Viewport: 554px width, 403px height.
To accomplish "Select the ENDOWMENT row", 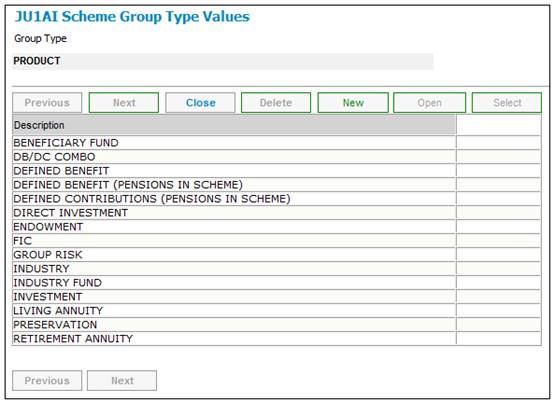I will (277, 227).
